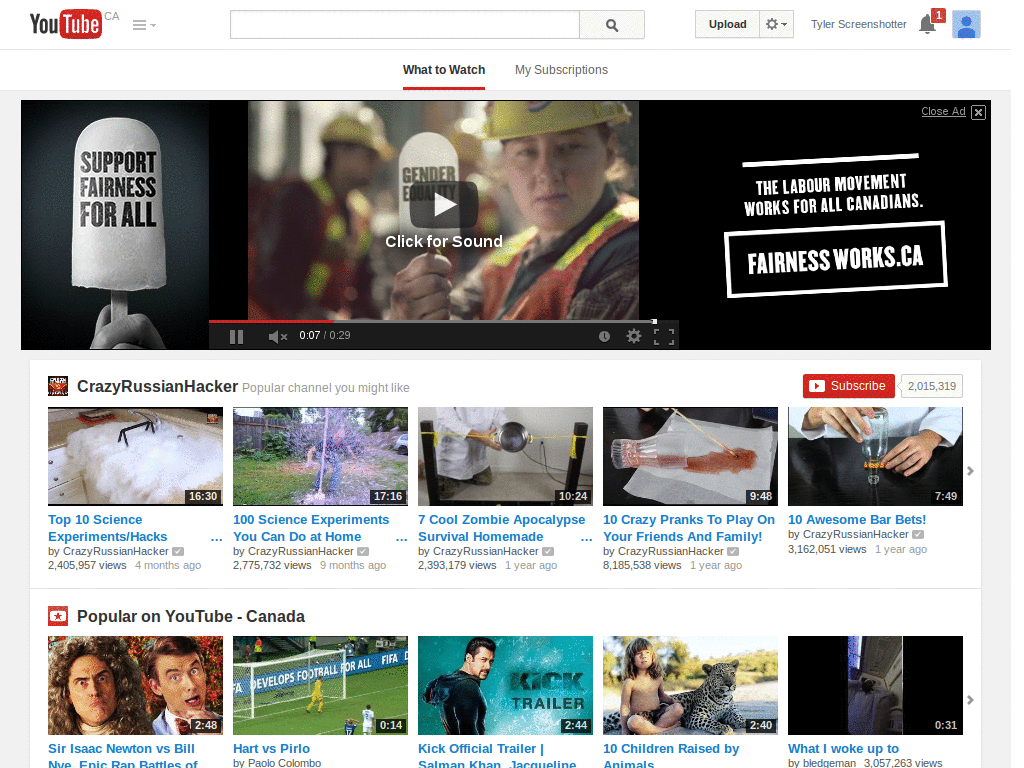Click What I woke up to title
This screenshot has height=768, width=1024.
pyautogui.click(x=844, y=749)
